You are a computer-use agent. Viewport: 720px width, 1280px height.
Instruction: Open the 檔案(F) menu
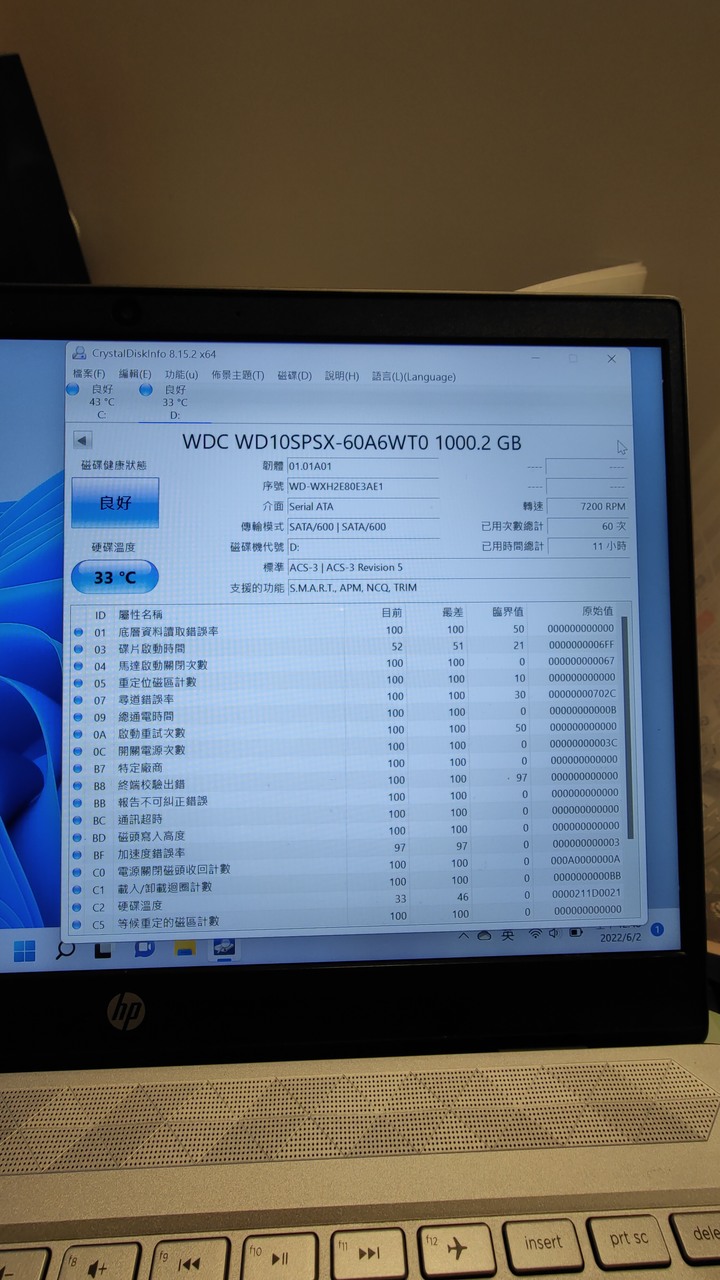(x=89, y=374)
